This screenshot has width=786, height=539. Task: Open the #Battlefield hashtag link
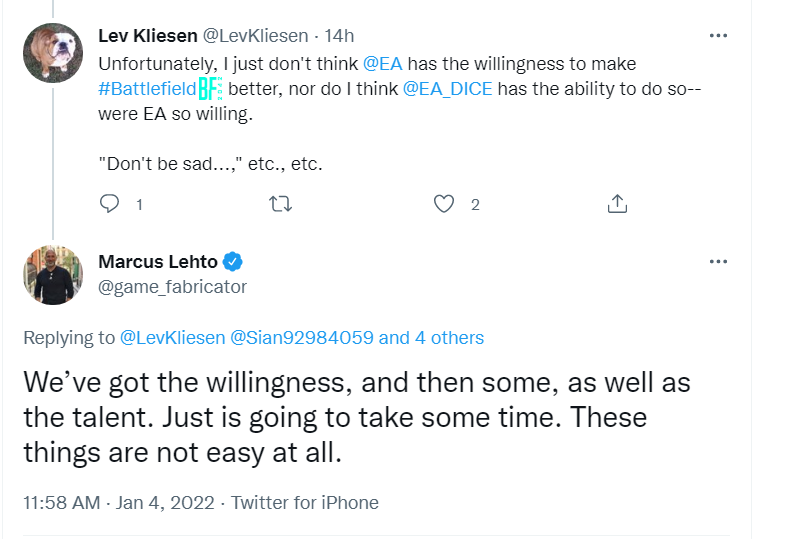click(146, 89)
